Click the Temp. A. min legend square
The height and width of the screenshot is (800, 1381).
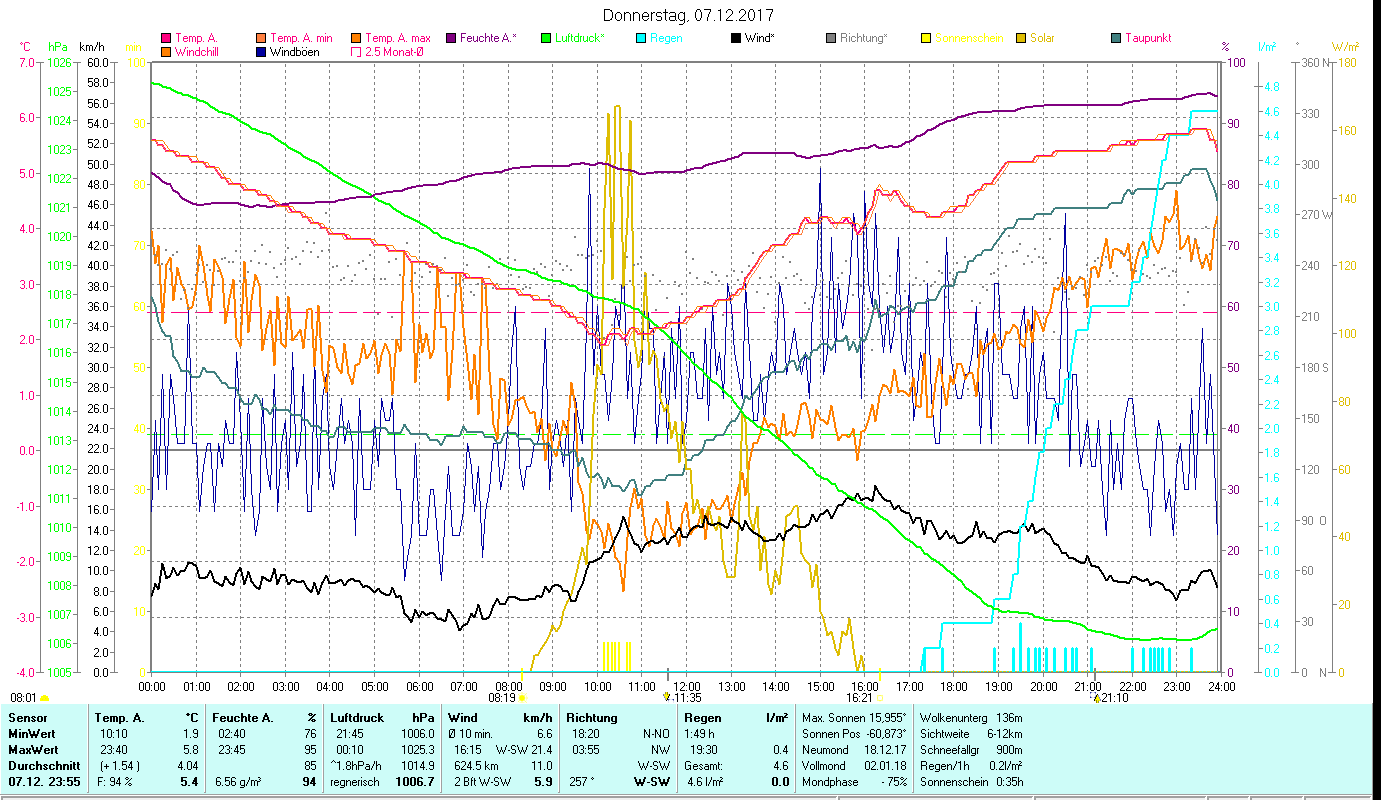[x=260, y=38]
